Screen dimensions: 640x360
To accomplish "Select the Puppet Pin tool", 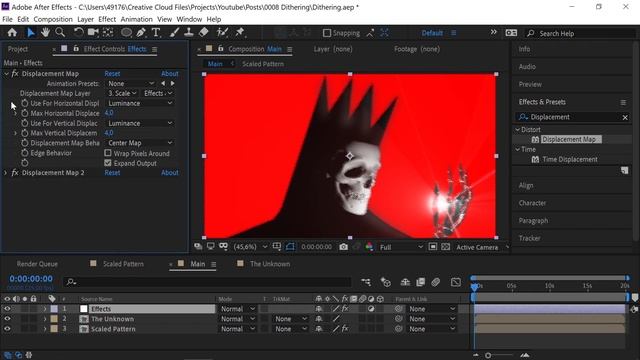I will 240,33.
